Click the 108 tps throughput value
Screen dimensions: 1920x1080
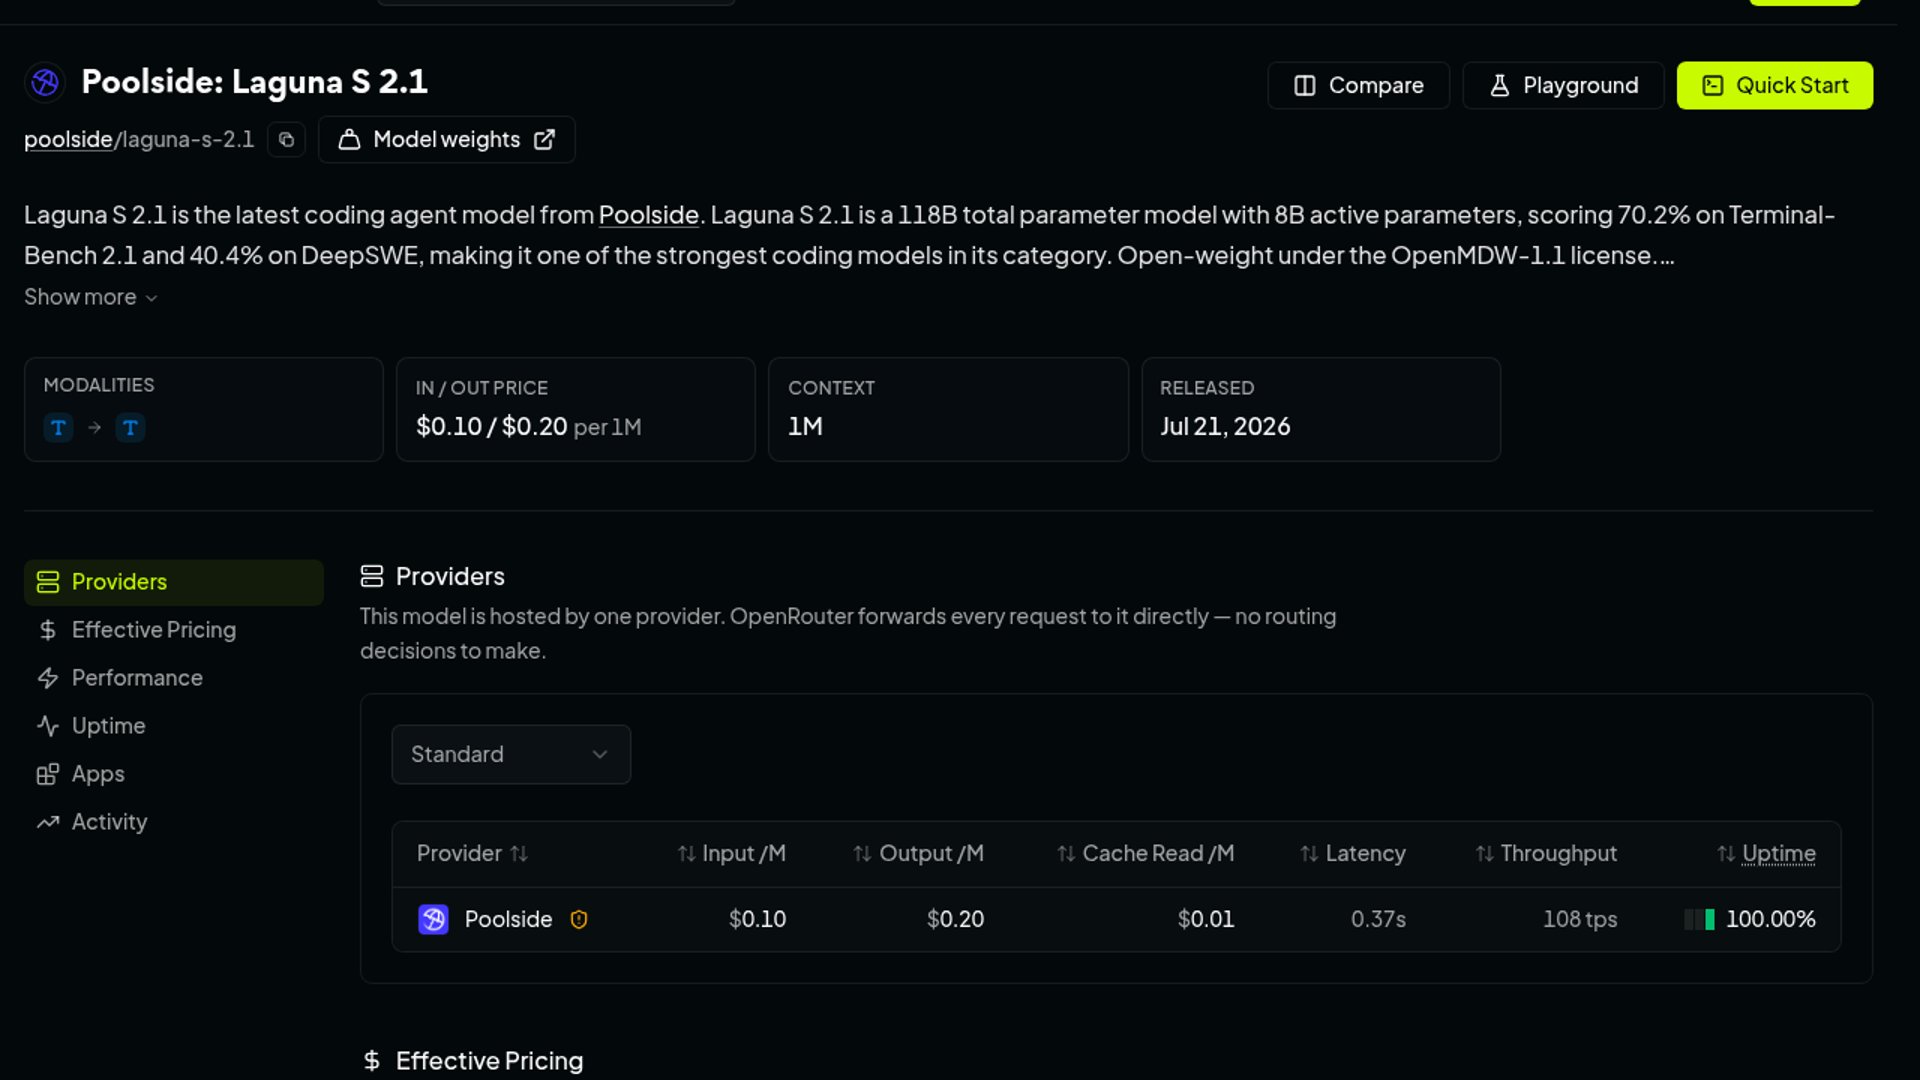[x=1580, y=919]
